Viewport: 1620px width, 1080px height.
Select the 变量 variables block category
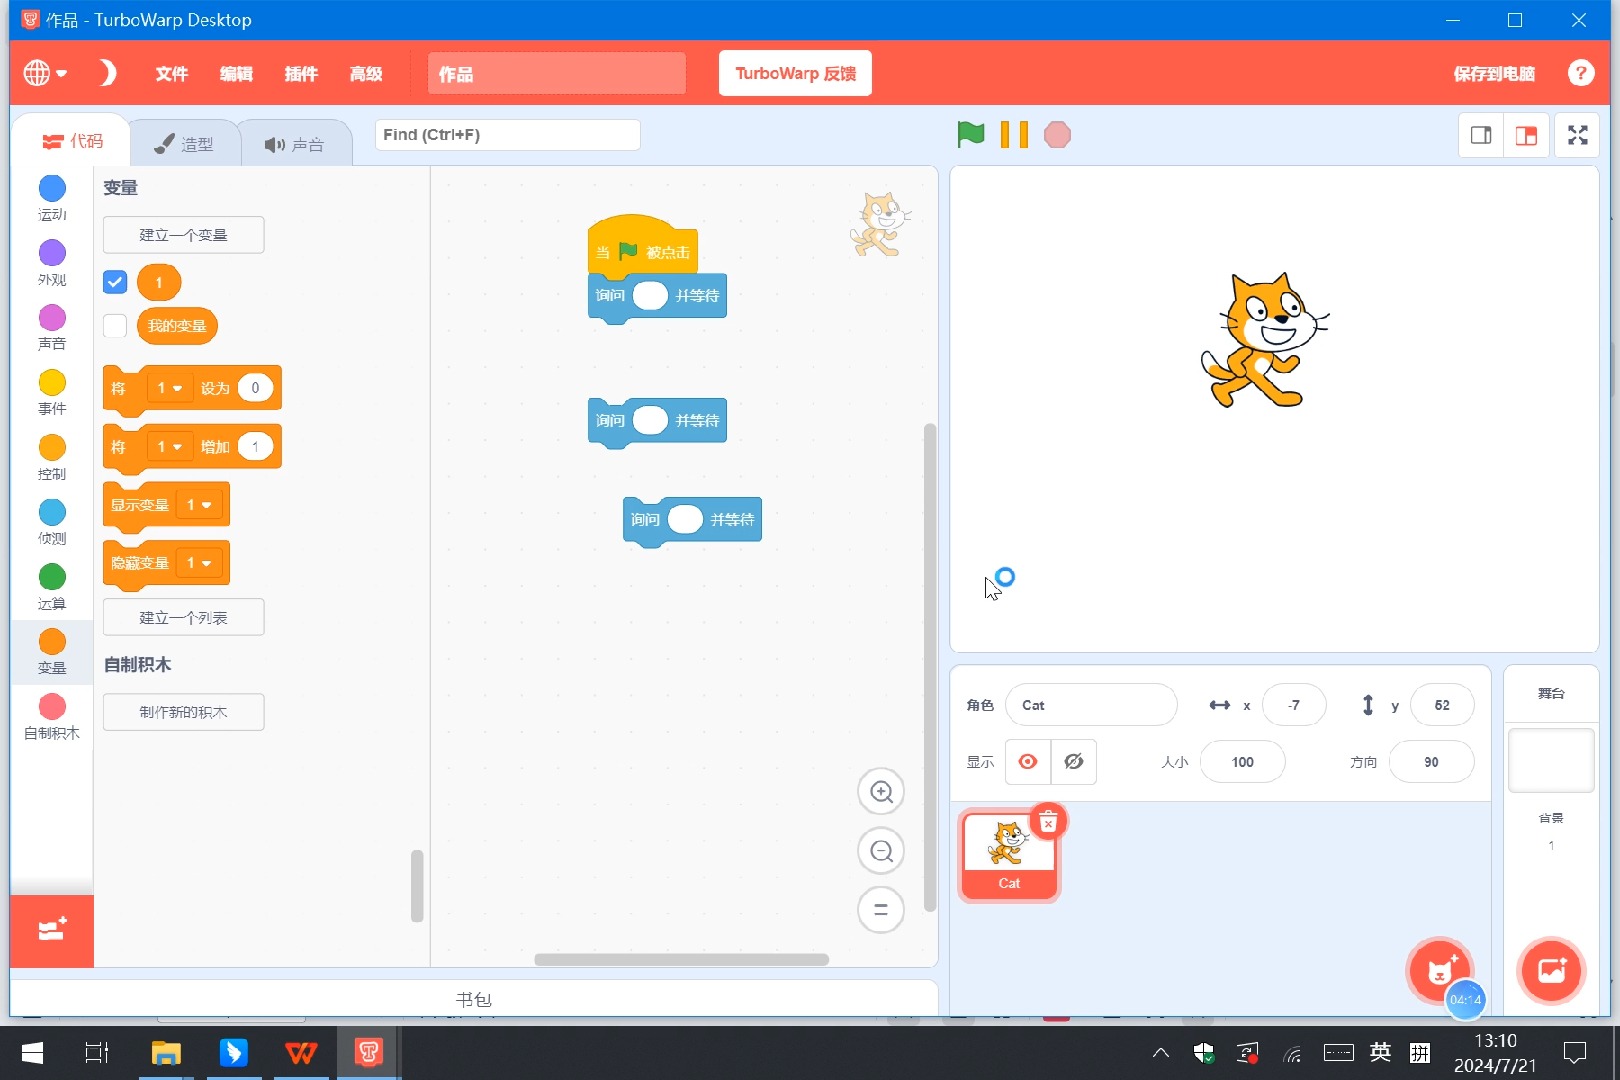(52, 652)
